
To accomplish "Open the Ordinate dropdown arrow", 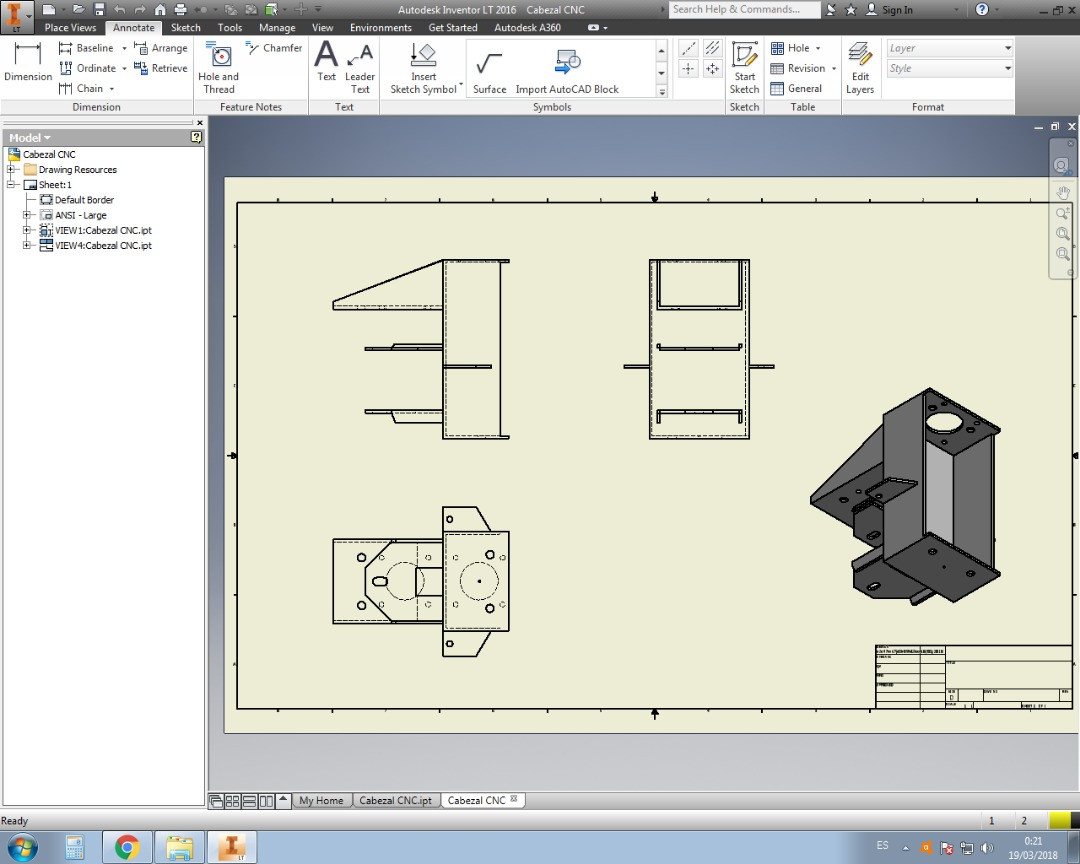I will coord(124,68).
